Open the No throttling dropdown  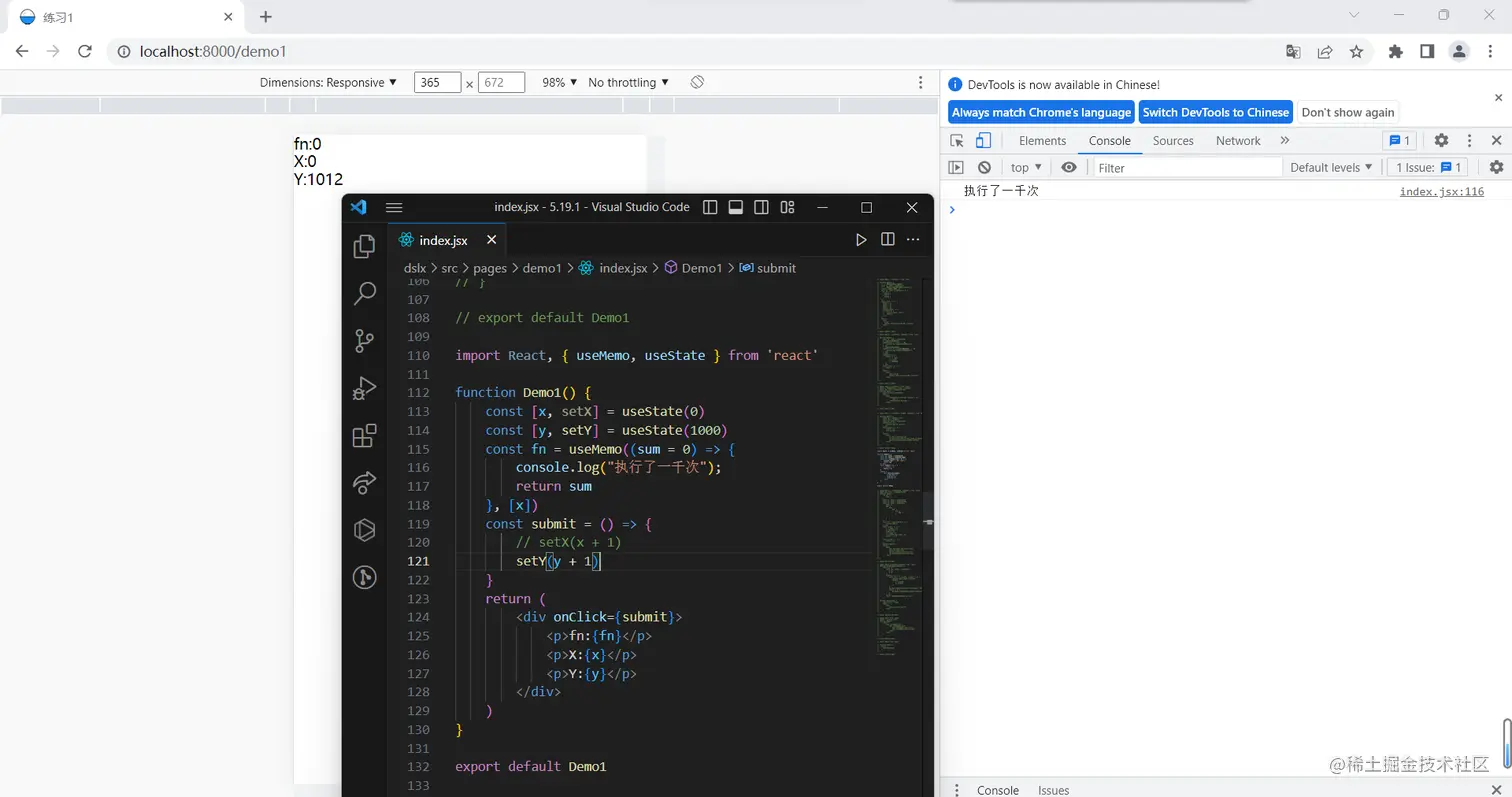(x=628, y=83)
